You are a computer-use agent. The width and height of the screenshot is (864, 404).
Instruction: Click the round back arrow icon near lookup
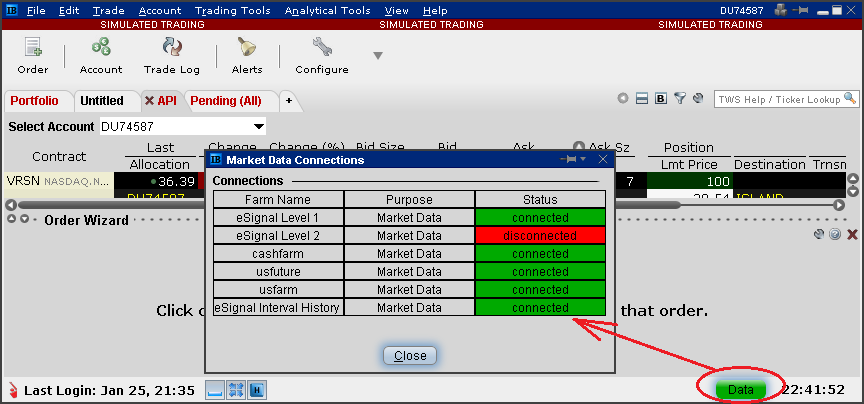623,99
